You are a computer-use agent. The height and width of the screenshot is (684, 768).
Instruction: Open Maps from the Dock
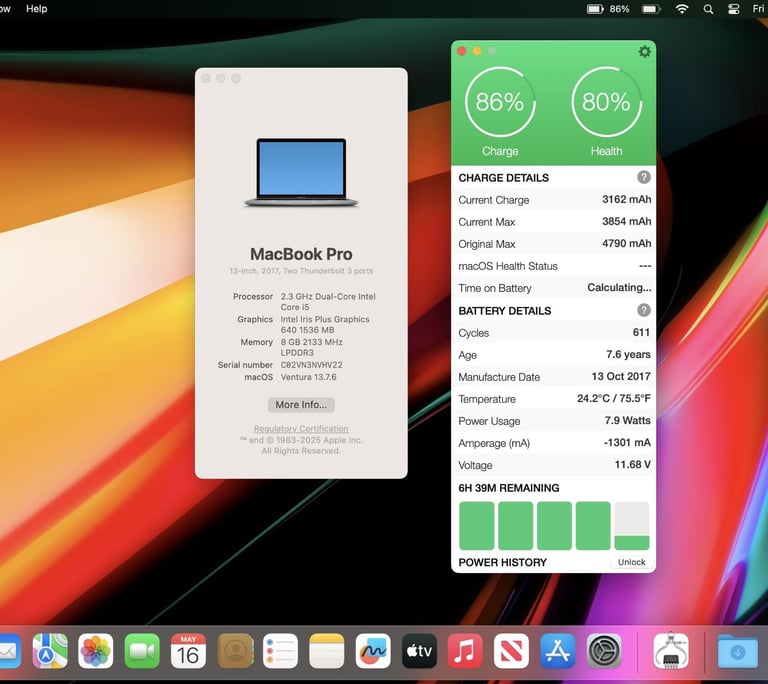[49, 651]
